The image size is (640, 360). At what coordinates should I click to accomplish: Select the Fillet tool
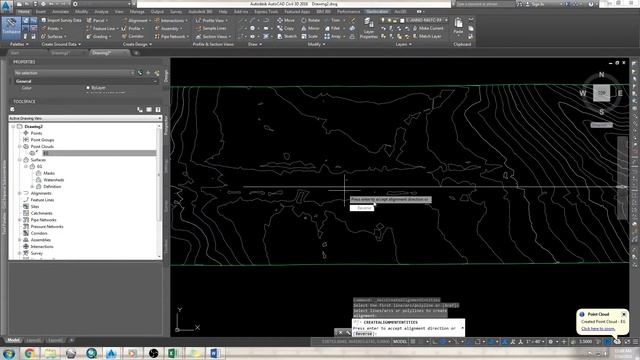(333, 29)
